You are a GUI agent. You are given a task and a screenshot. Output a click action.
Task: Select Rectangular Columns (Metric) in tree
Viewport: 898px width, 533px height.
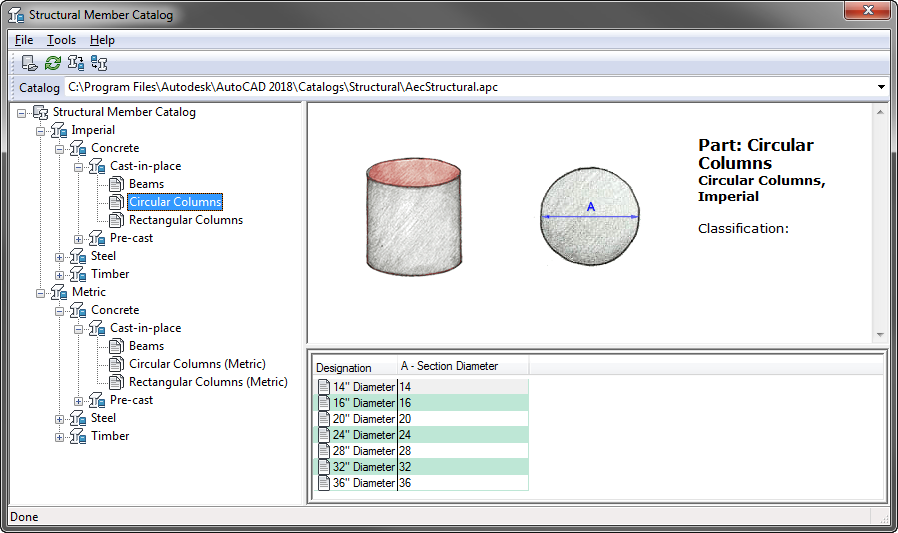pos(208,382)
